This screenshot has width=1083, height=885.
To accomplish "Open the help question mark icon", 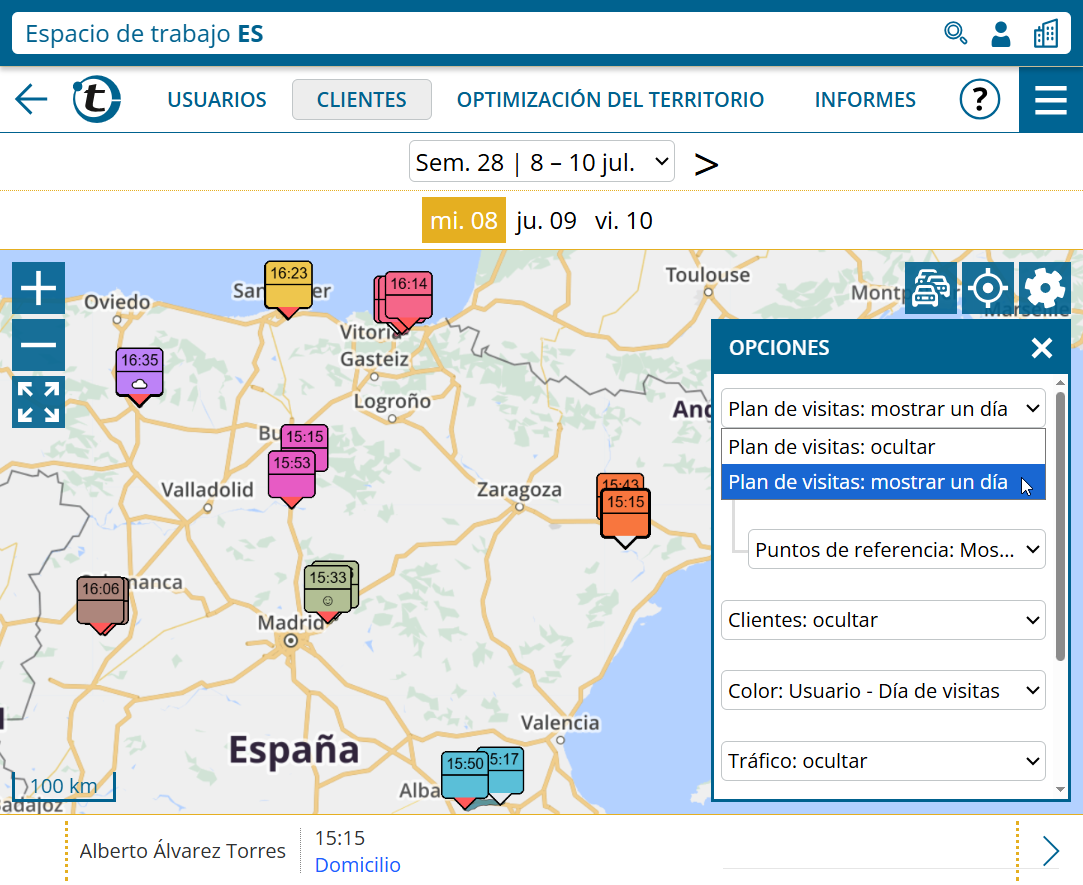I will (x=979, y=99).
